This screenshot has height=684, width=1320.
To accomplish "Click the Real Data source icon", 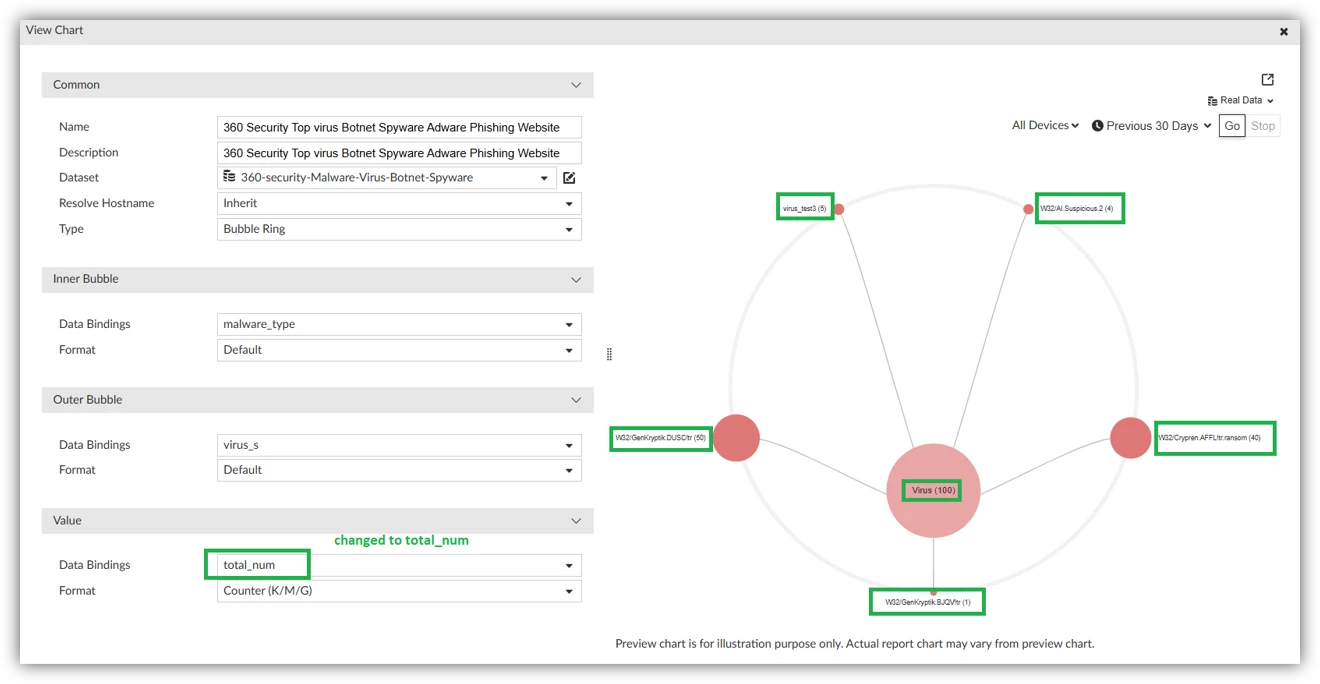I will 1212,101.
